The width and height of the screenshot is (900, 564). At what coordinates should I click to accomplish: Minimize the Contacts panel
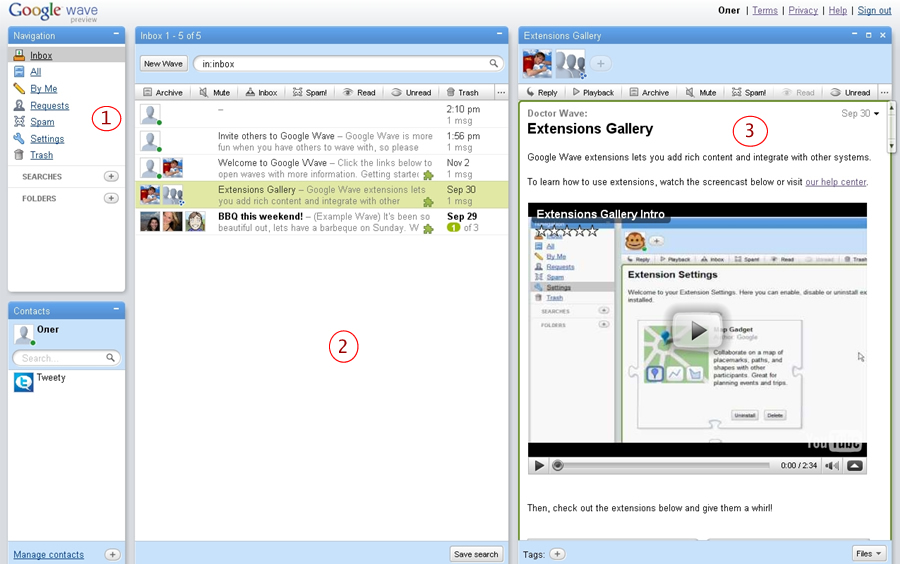tap(116, 310)
